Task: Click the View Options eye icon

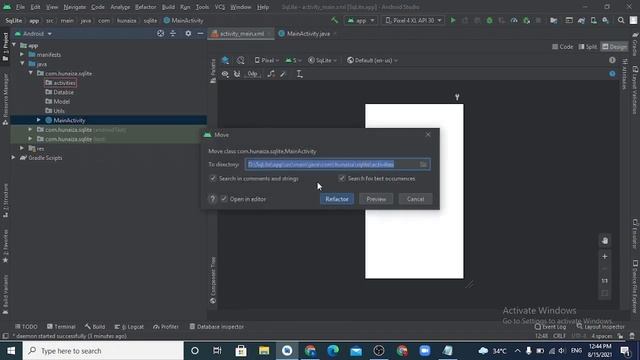Action: [x=225, y=74]
